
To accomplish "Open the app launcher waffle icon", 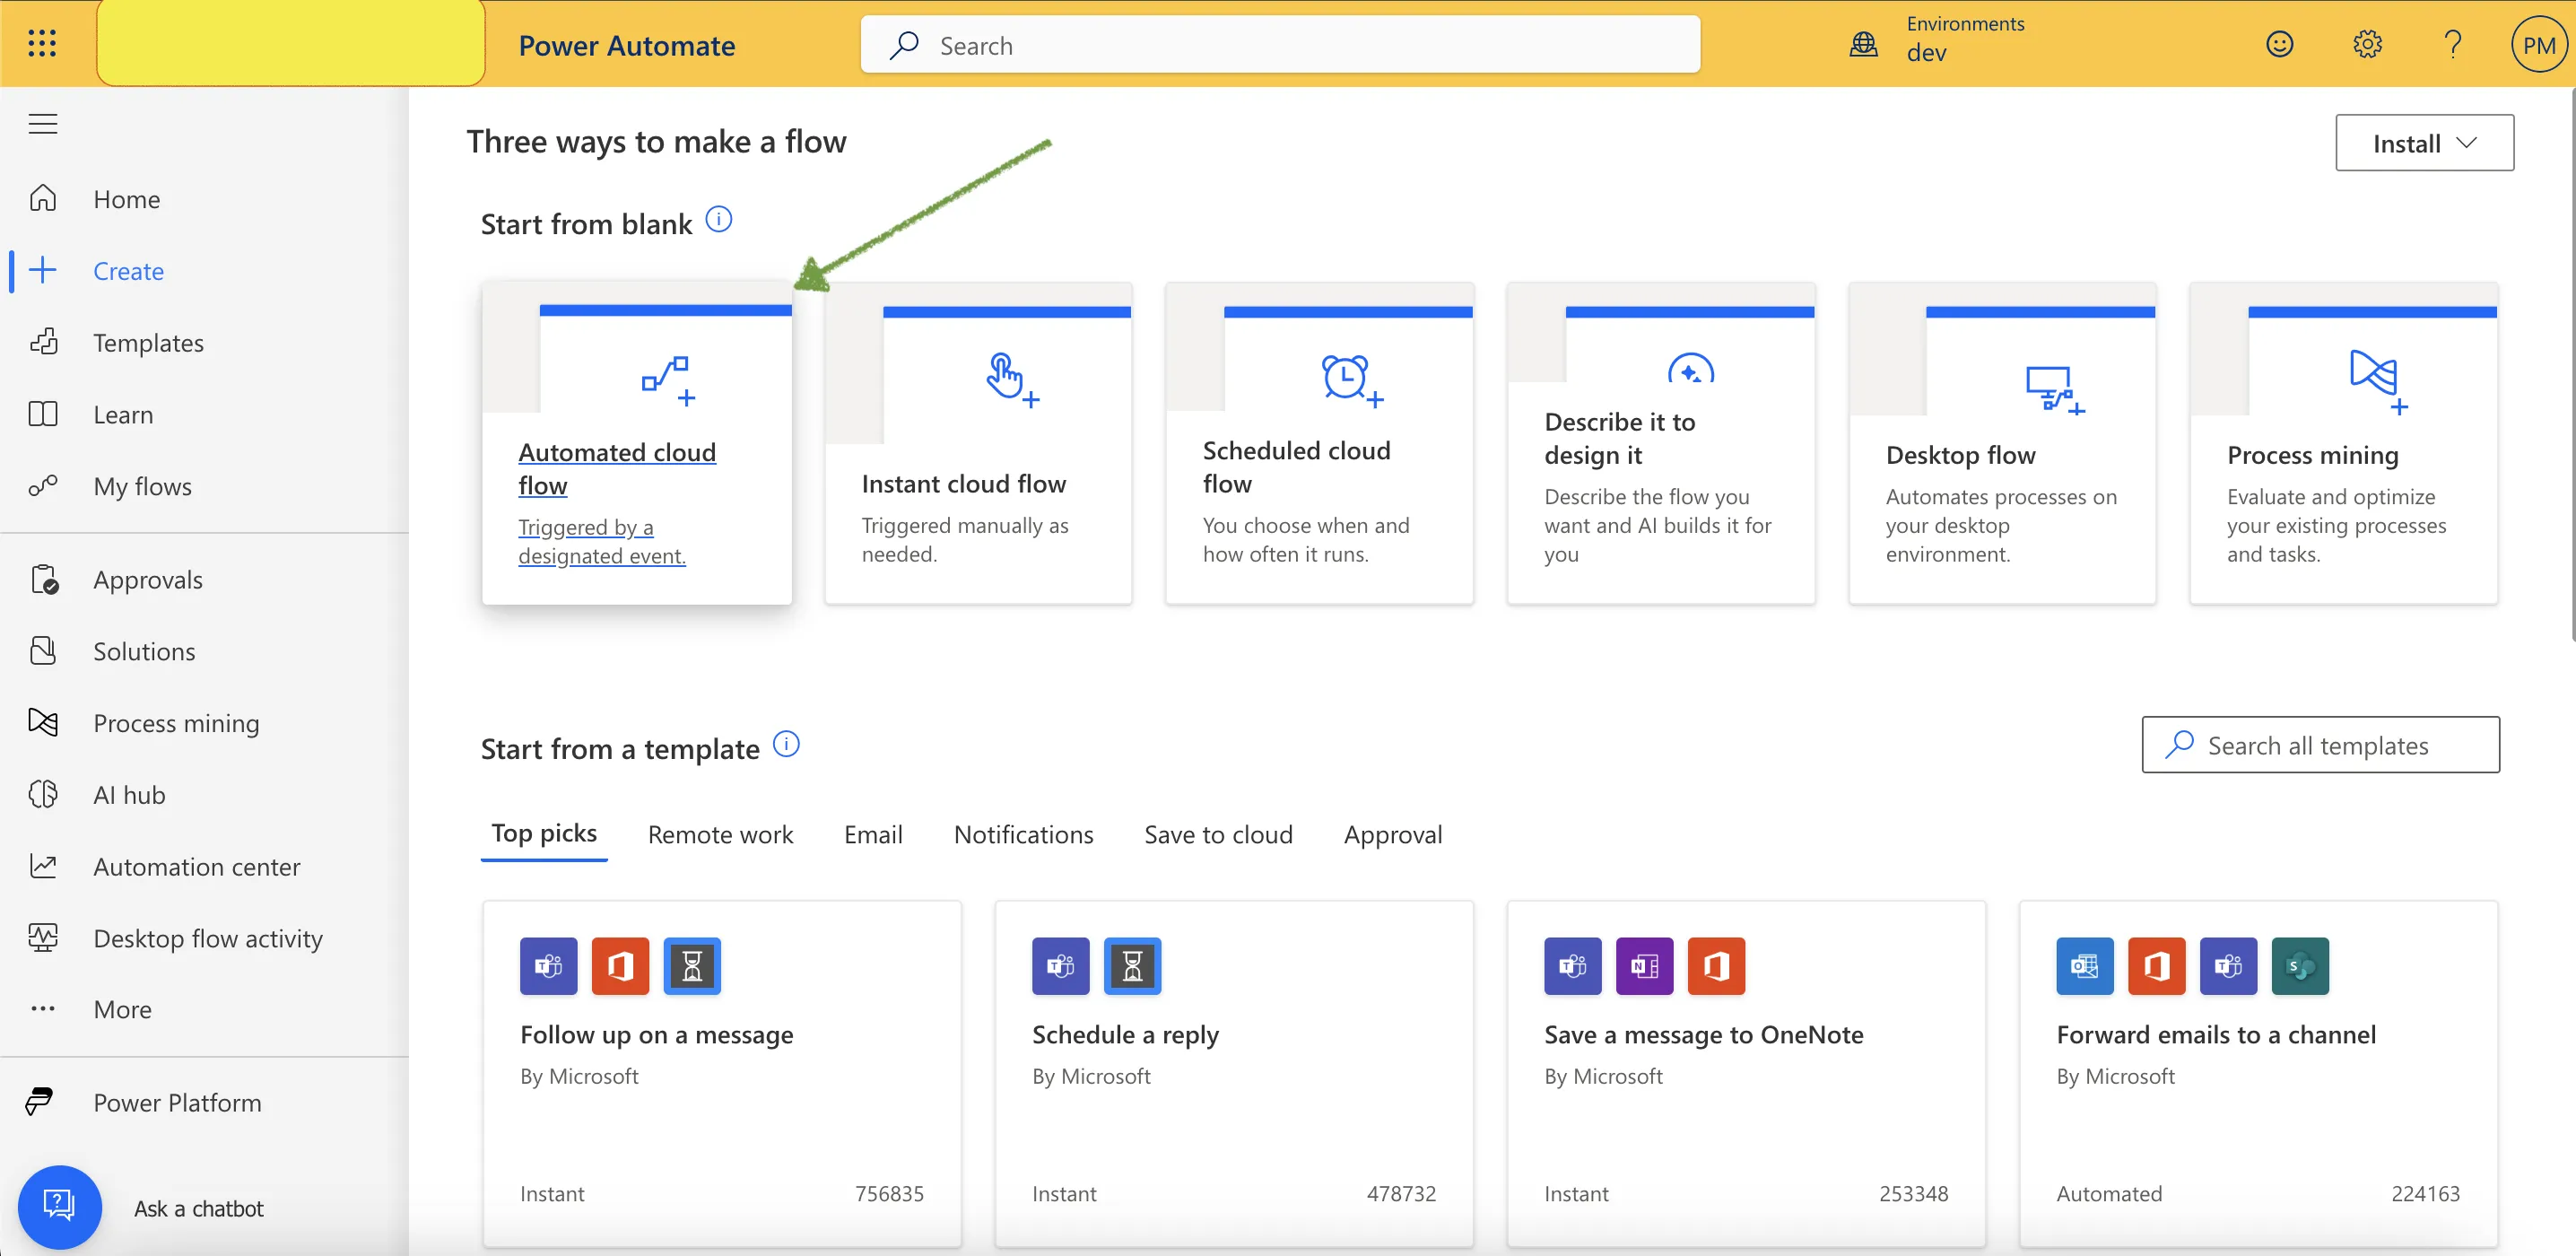I will pyautogui.click(x=42, y=44).
